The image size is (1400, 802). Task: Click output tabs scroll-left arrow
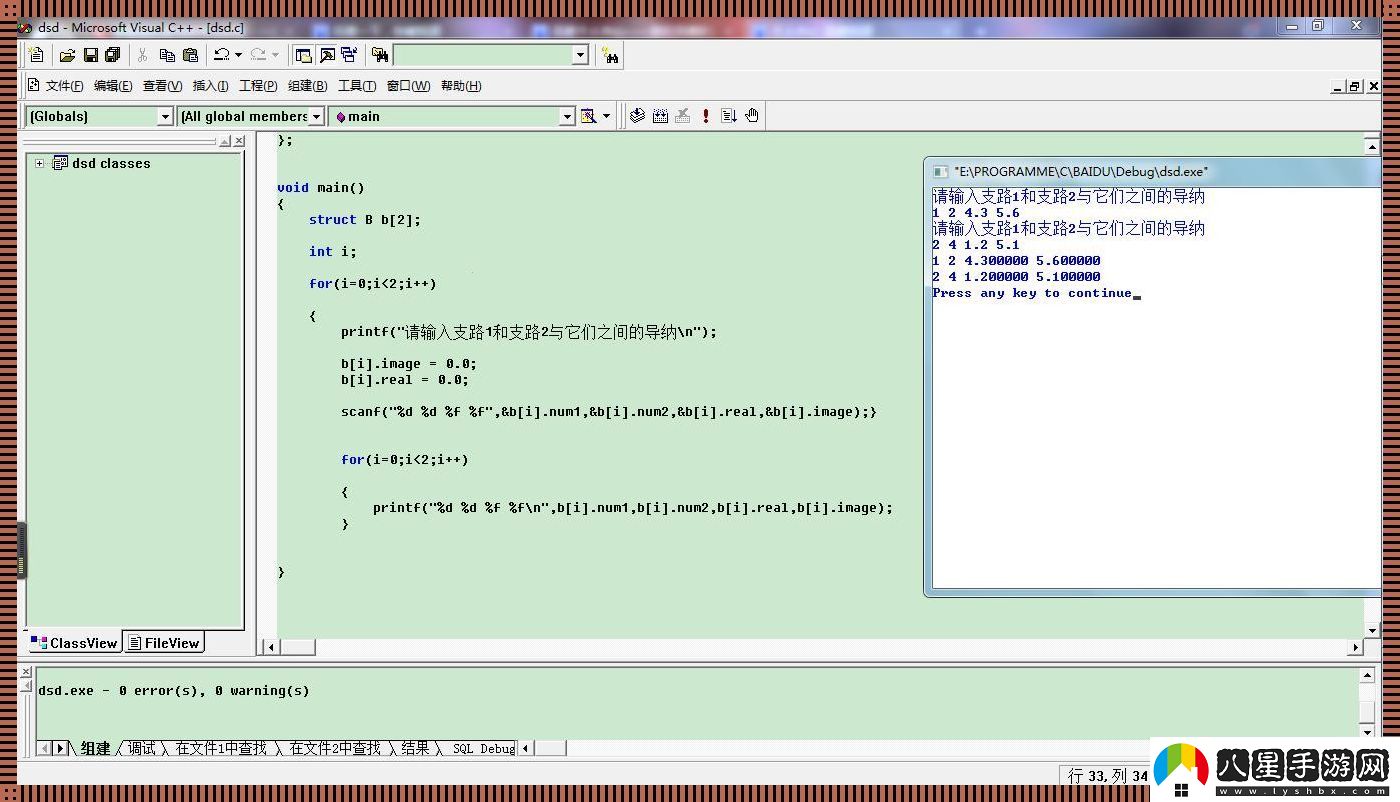[44, 748]
